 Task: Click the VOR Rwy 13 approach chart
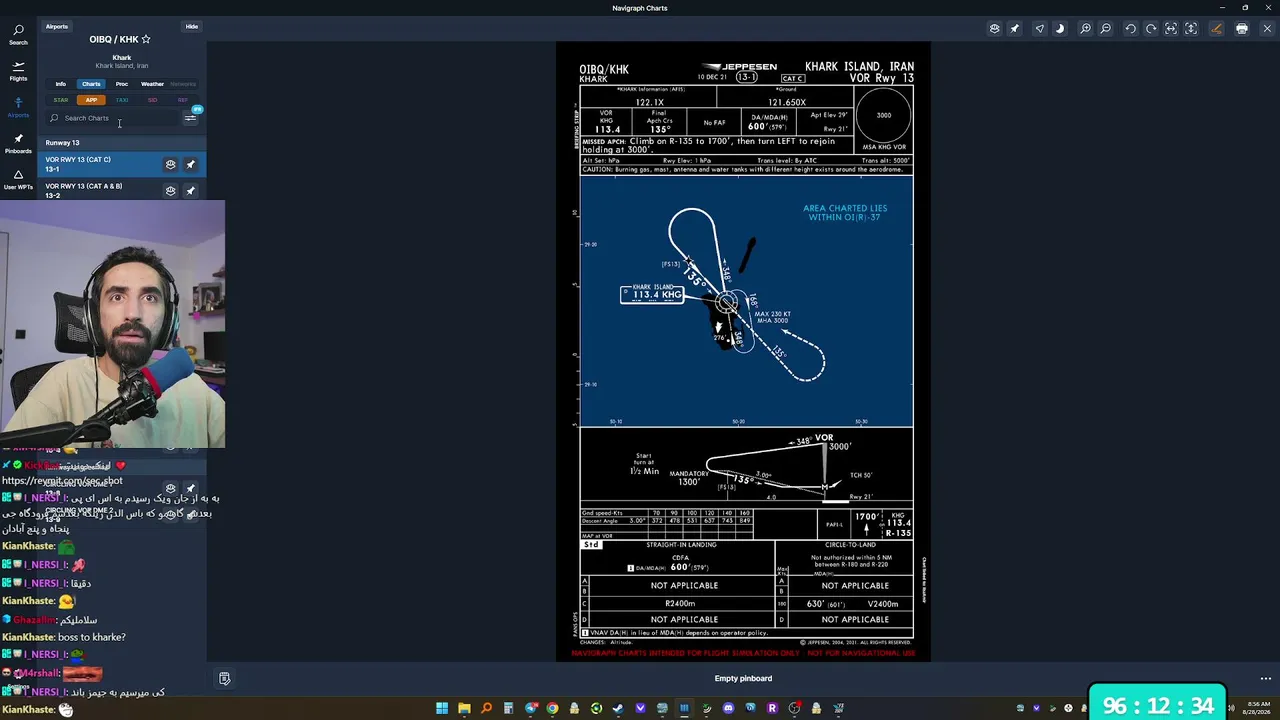click(743, 351)
